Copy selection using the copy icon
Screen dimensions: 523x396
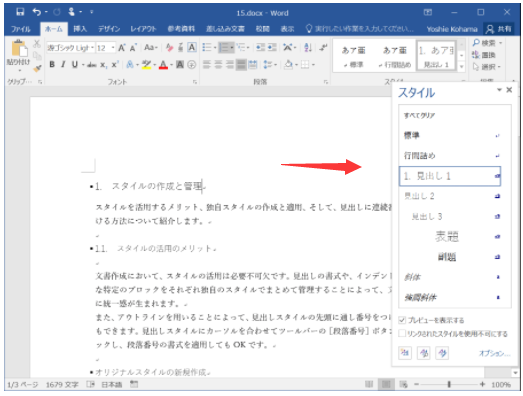(37, 55)
